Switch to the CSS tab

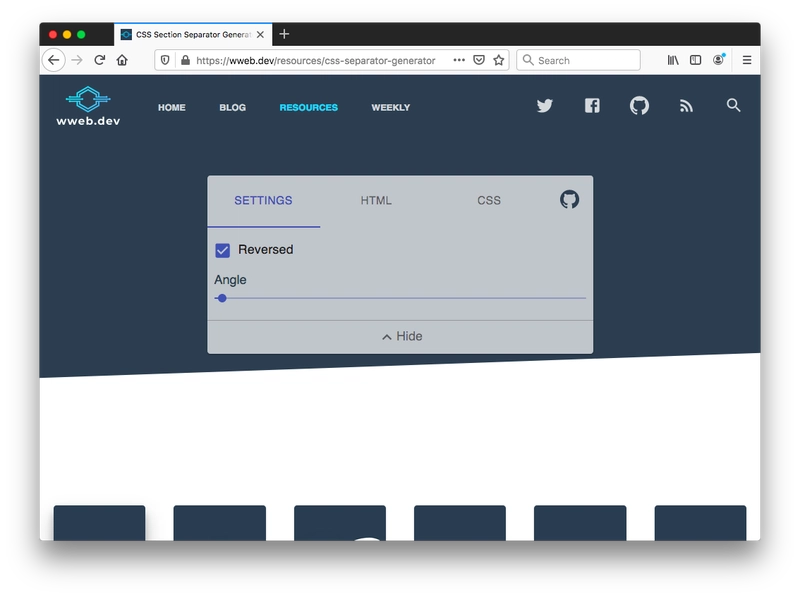click(489, 201)
